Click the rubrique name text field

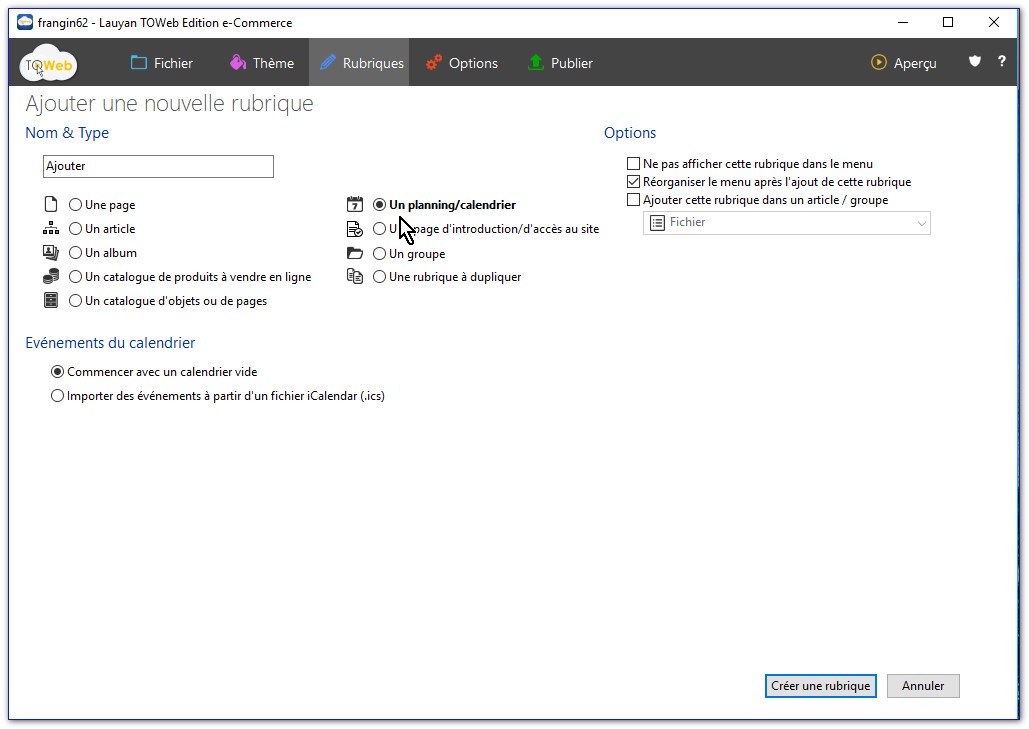pos(158,166)
